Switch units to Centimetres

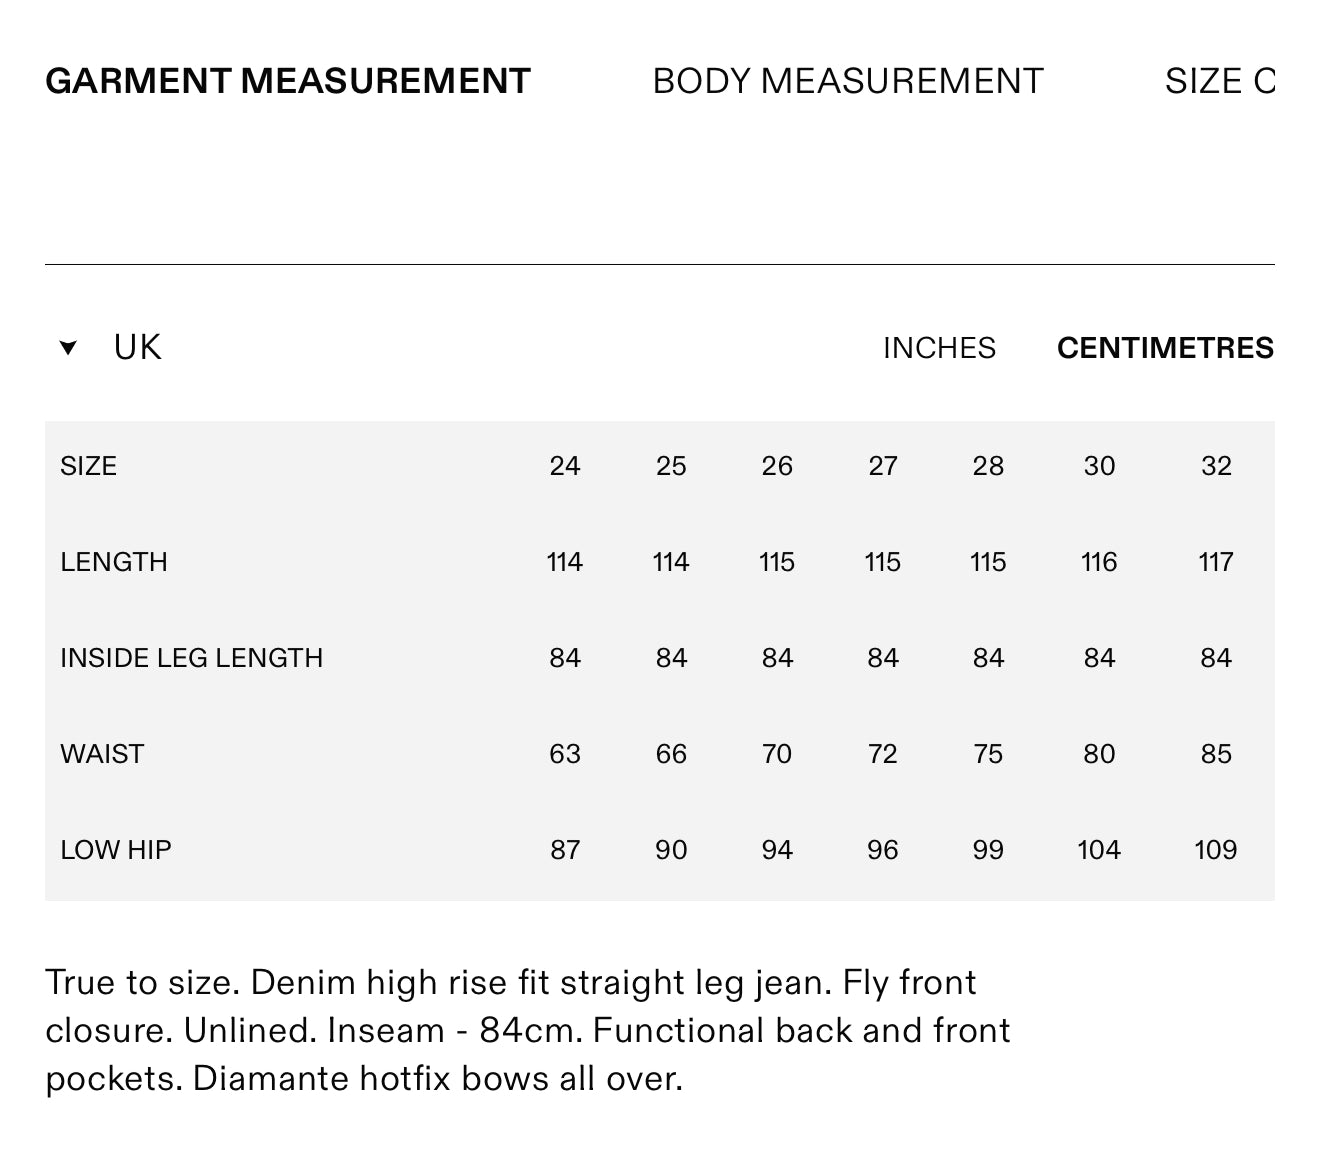point(1165,348)
